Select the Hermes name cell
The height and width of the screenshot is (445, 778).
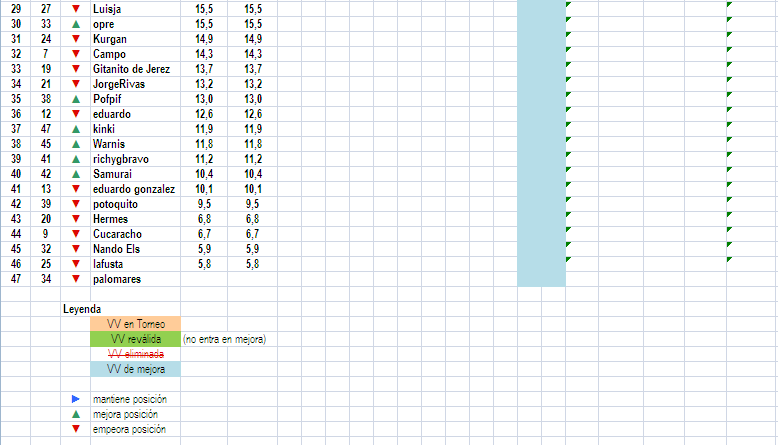(x=135, y=219)
